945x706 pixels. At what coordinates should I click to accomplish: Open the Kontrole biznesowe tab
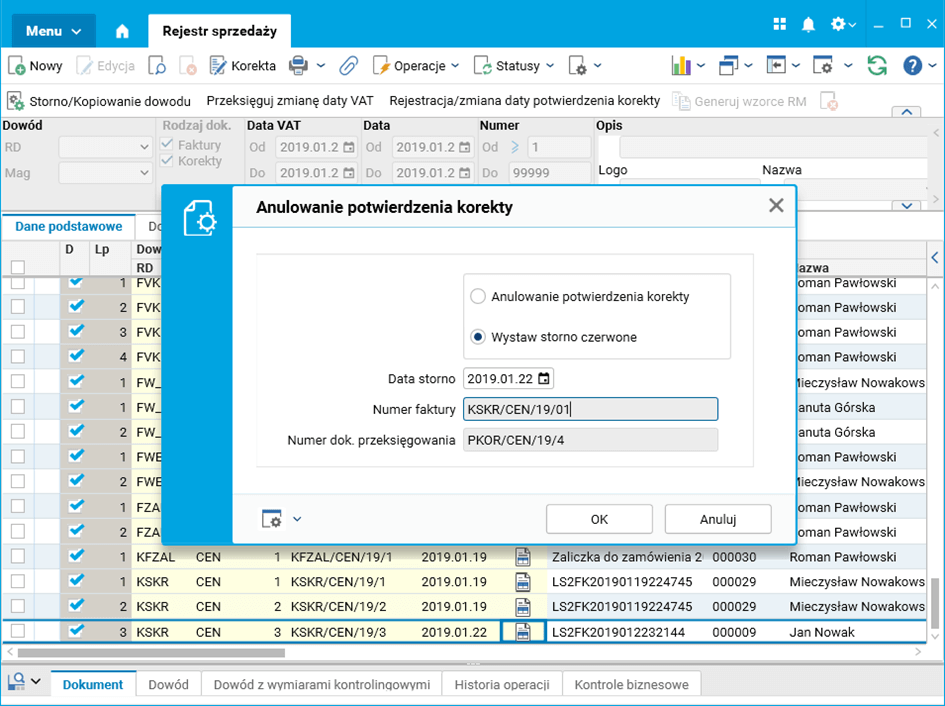click(x=631, y=685)
